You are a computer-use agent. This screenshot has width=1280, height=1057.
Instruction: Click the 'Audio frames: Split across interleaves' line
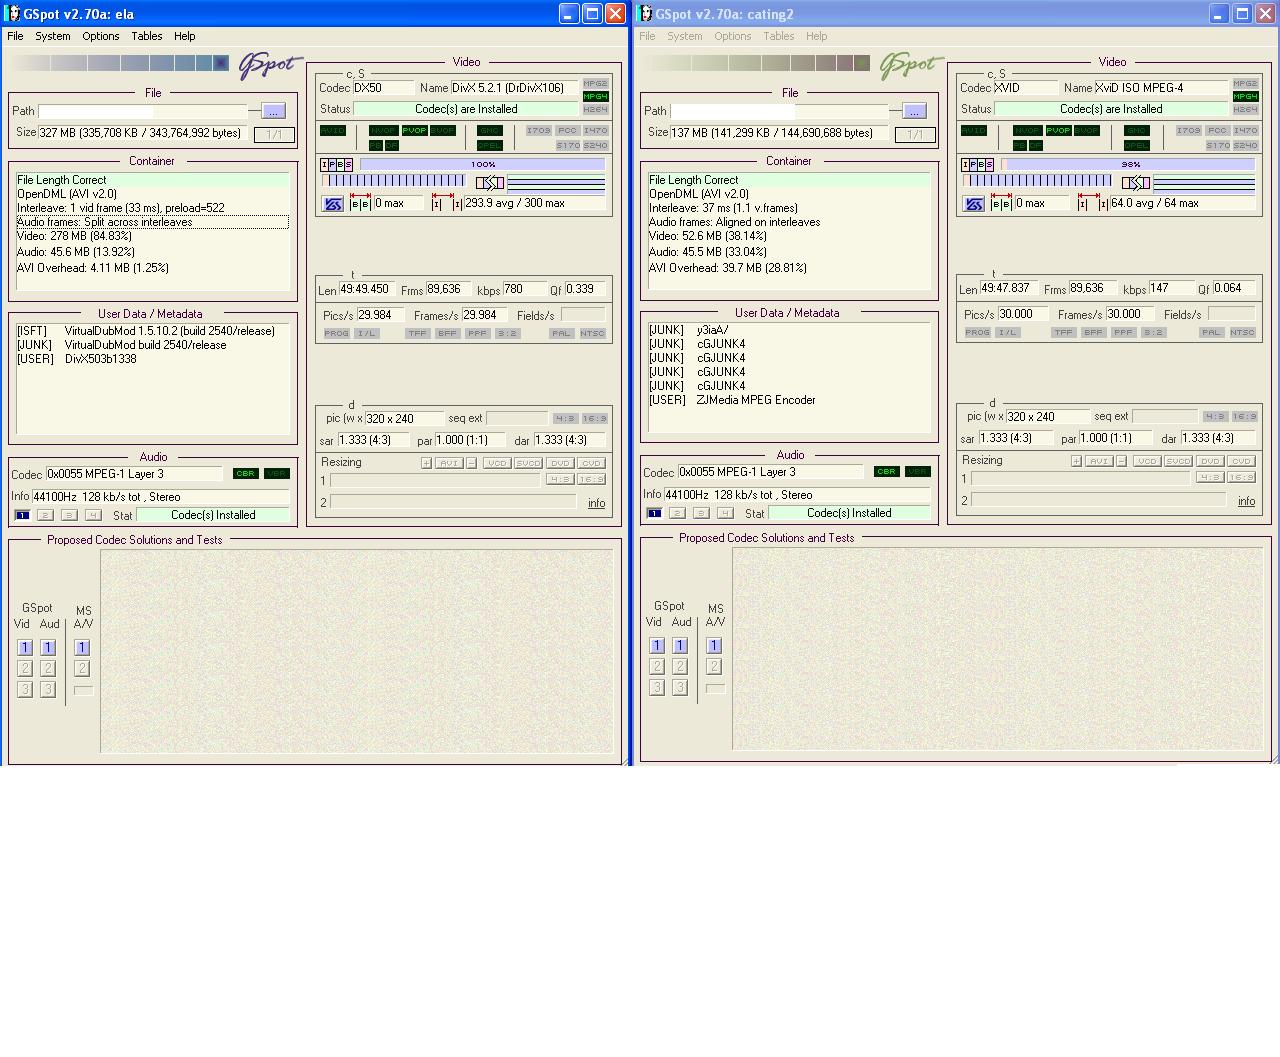152,222
